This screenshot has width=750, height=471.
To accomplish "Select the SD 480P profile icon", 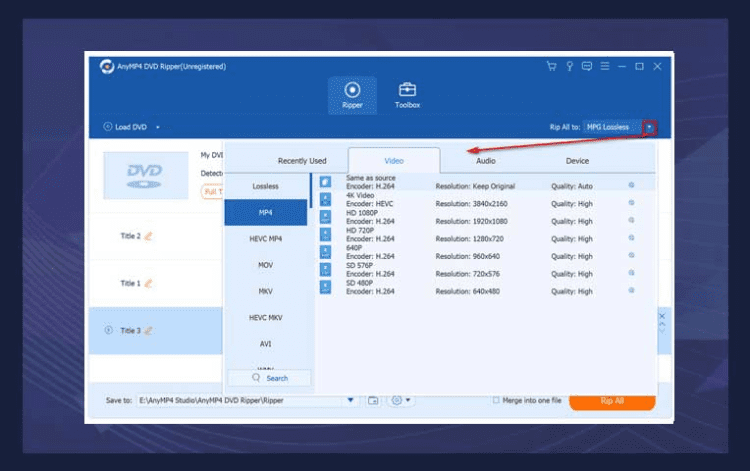I will [x=325, y=287].
